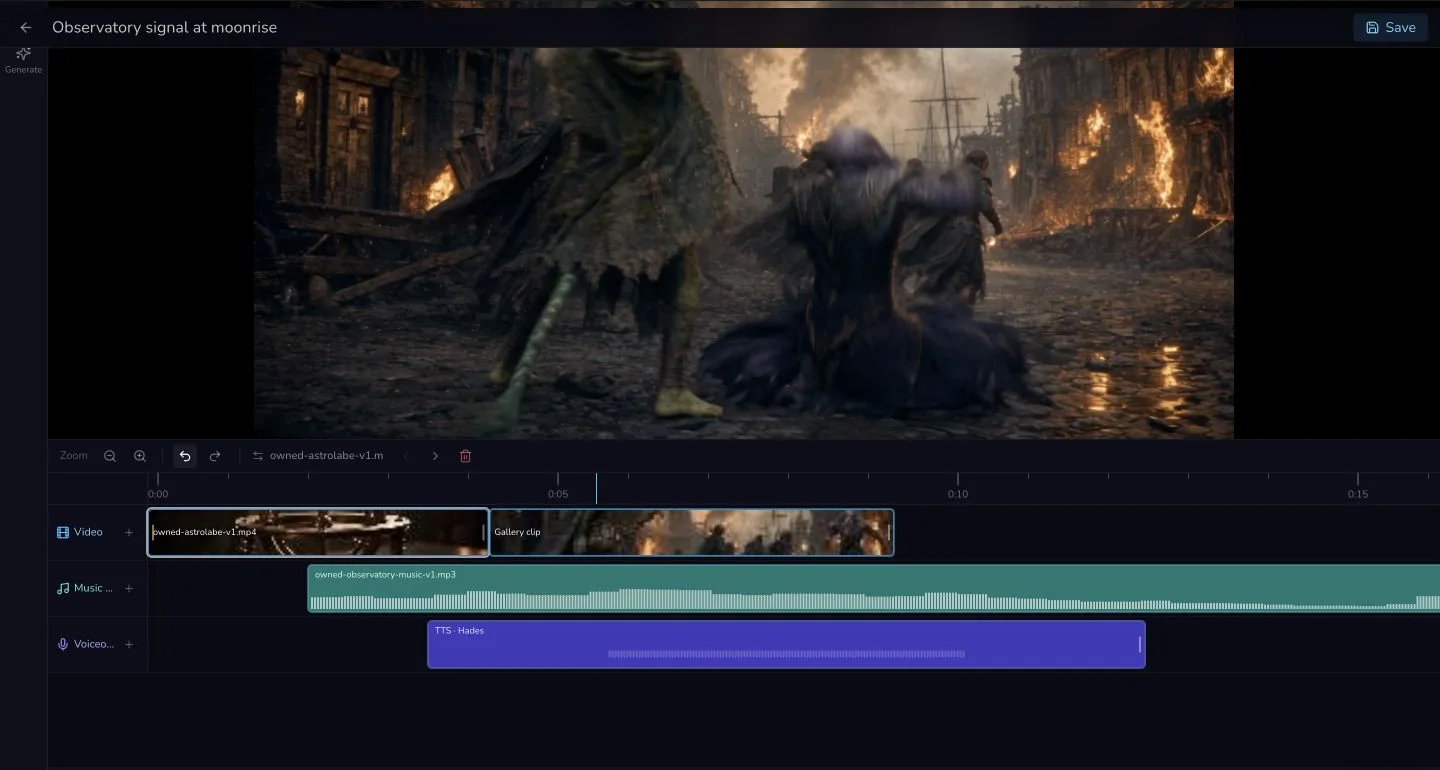Select the owned-astrolabe-v1.m clip name in toolbar
Viewport: 1440px width, 770px height.
tap(326, 456)
